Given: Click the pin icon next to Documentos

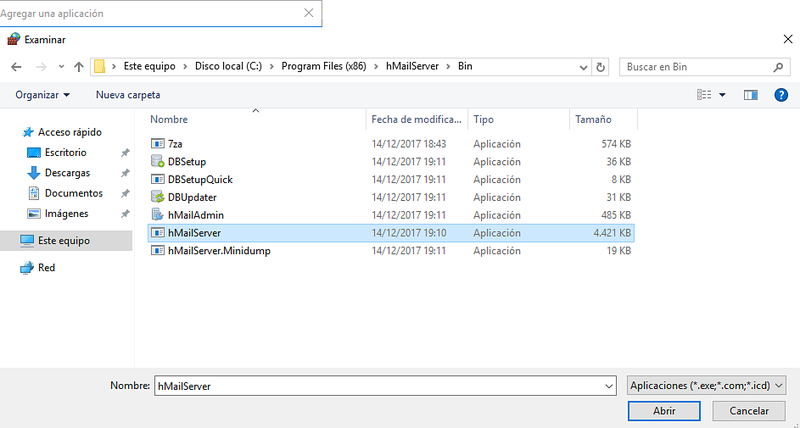Looking at the screenshot, I should pyautogui.click(x=125, y=194).
